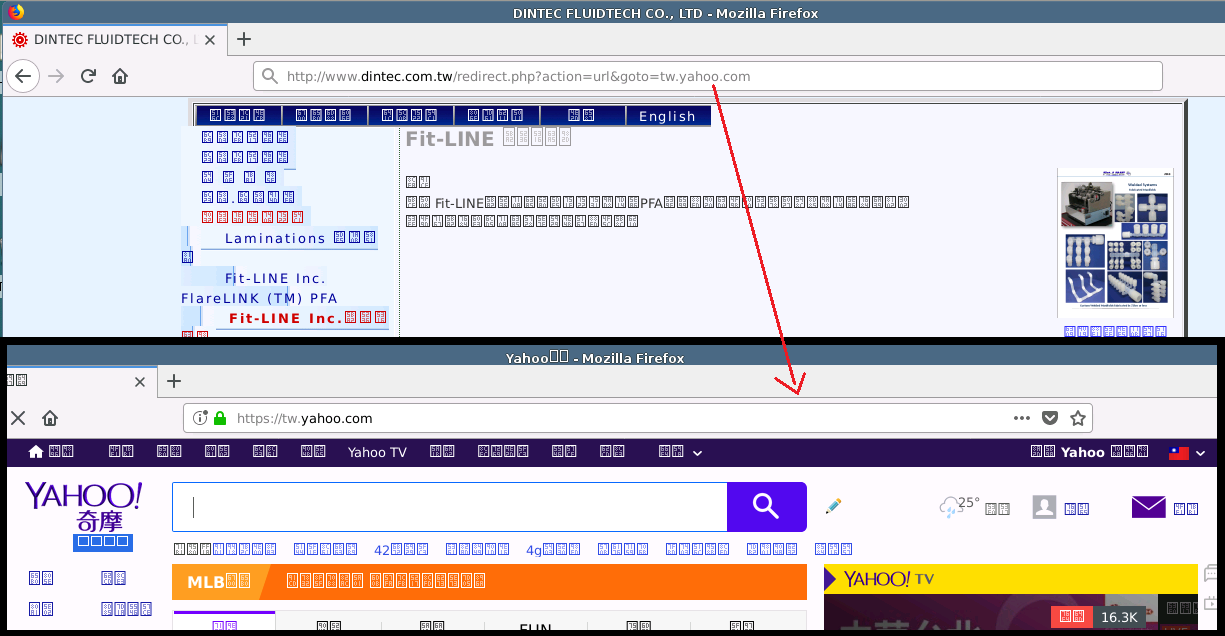Close the Yahoo browser tab

click(x=140, y=381)
